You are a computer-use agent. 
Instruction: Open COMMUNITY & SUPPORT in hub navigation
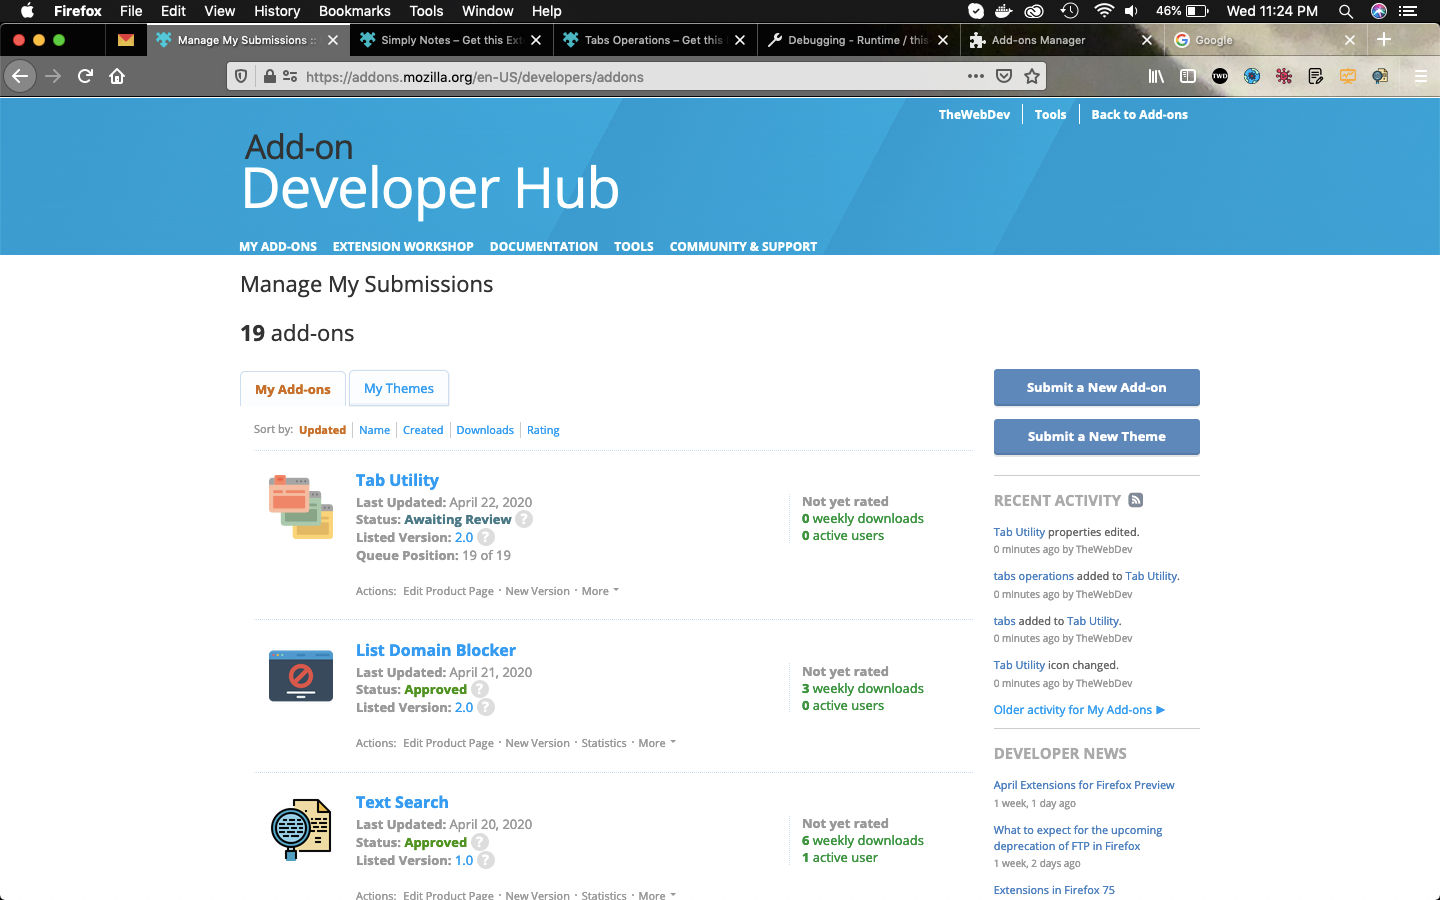point(743,246)
